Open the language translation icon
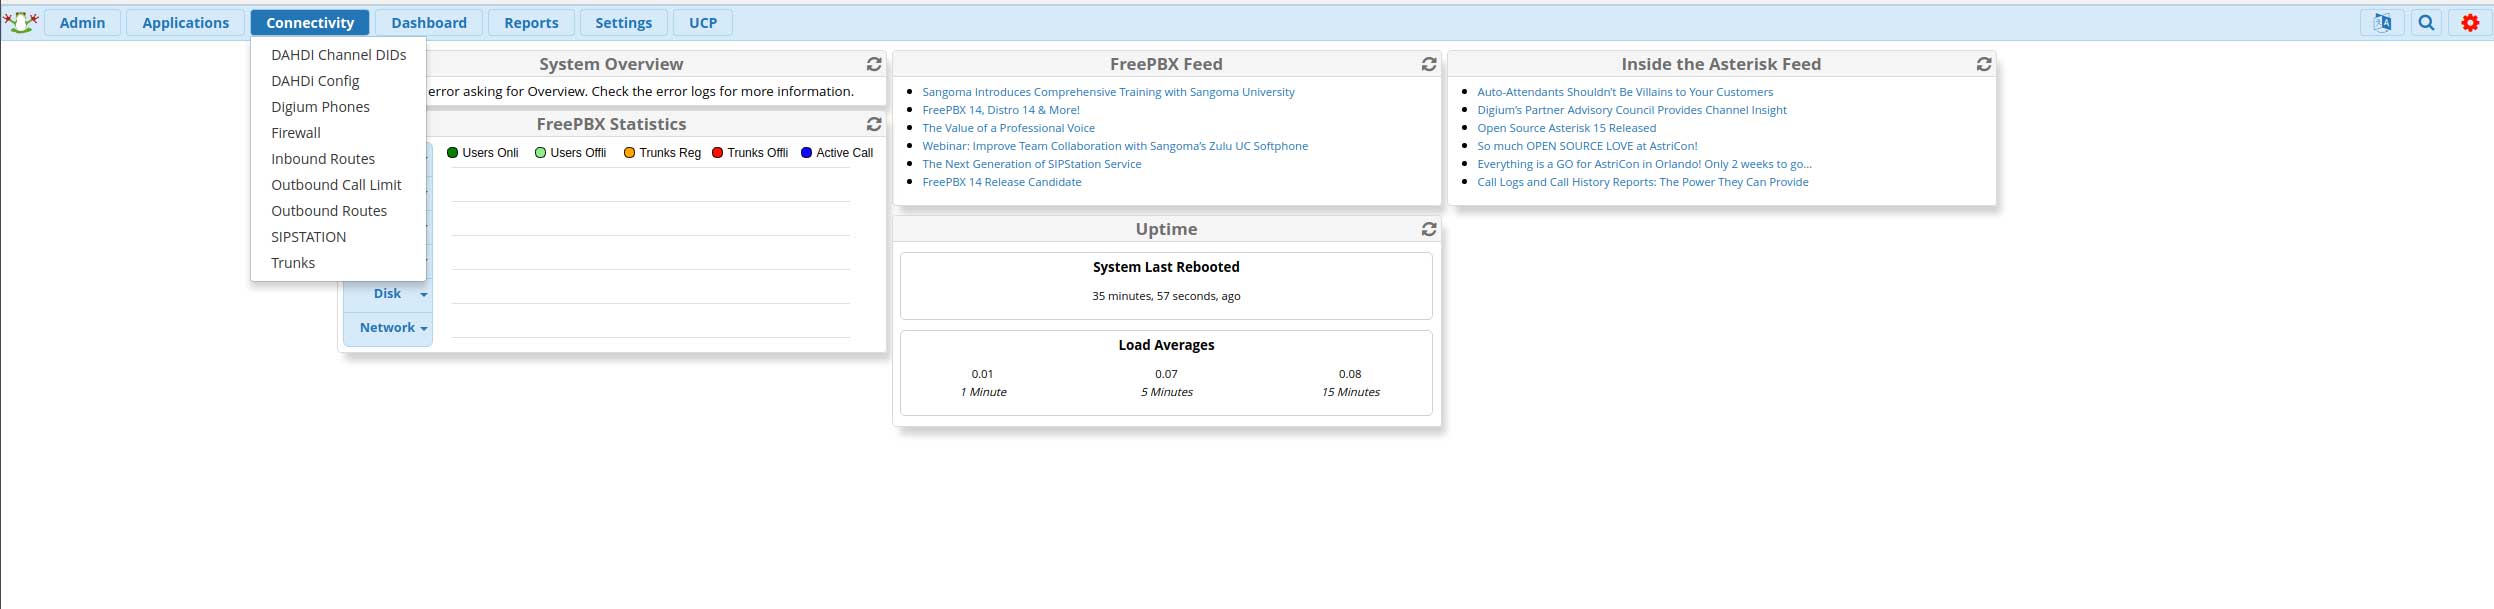This screenshot has width=2494, height=609. pyautogui.click(x=2382, y=22)
